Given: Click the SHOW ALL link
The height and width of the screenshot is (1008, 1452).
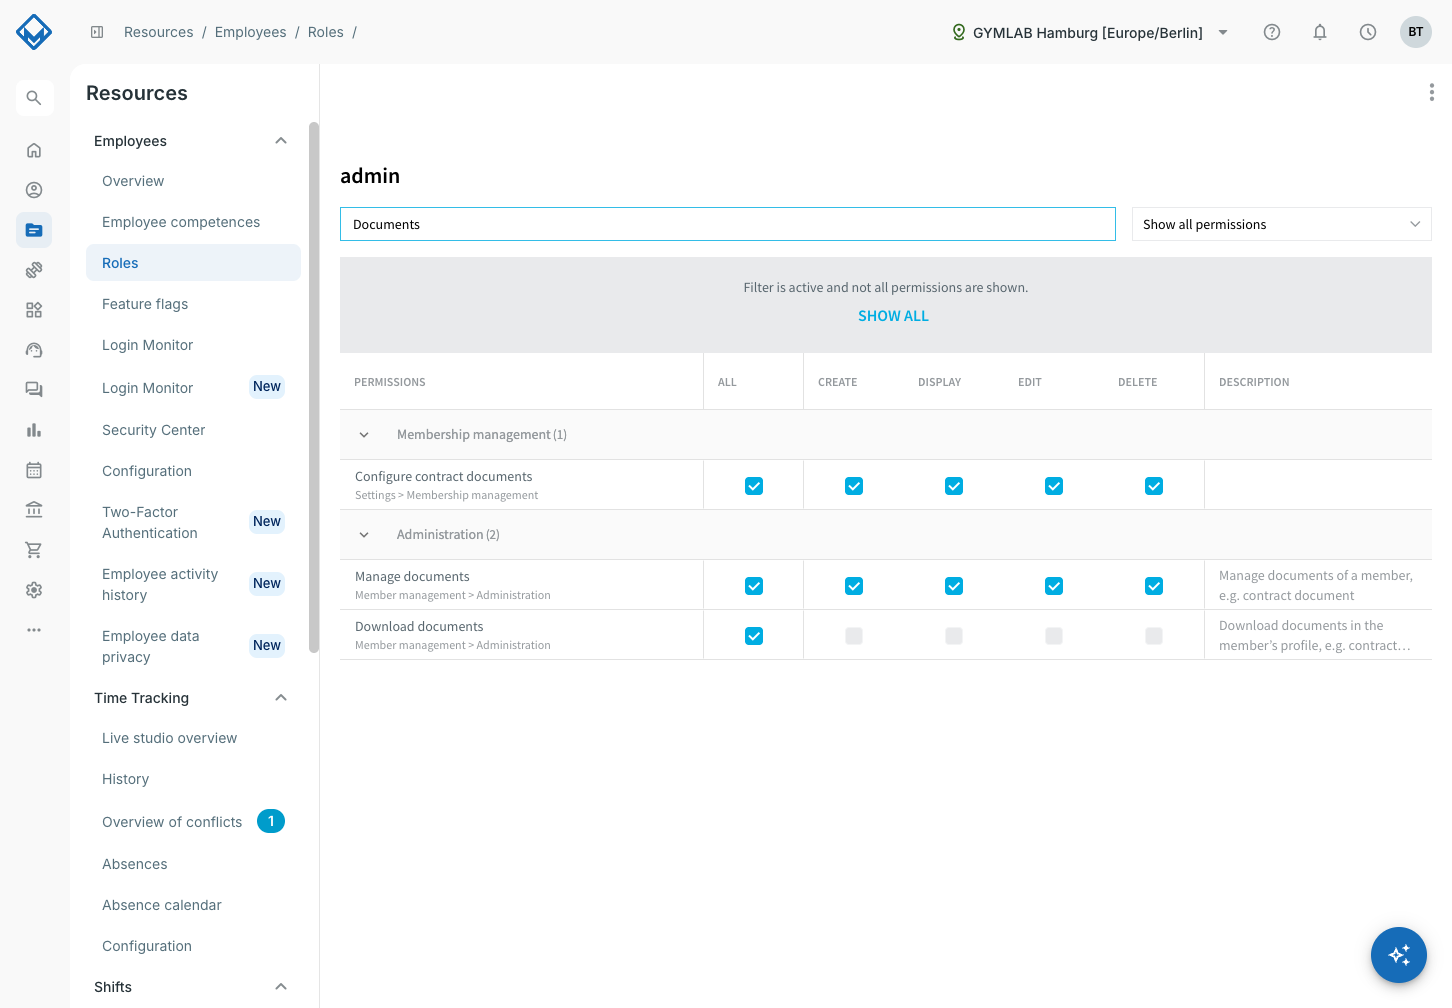Looking at the screenshot, I should 893,316.
